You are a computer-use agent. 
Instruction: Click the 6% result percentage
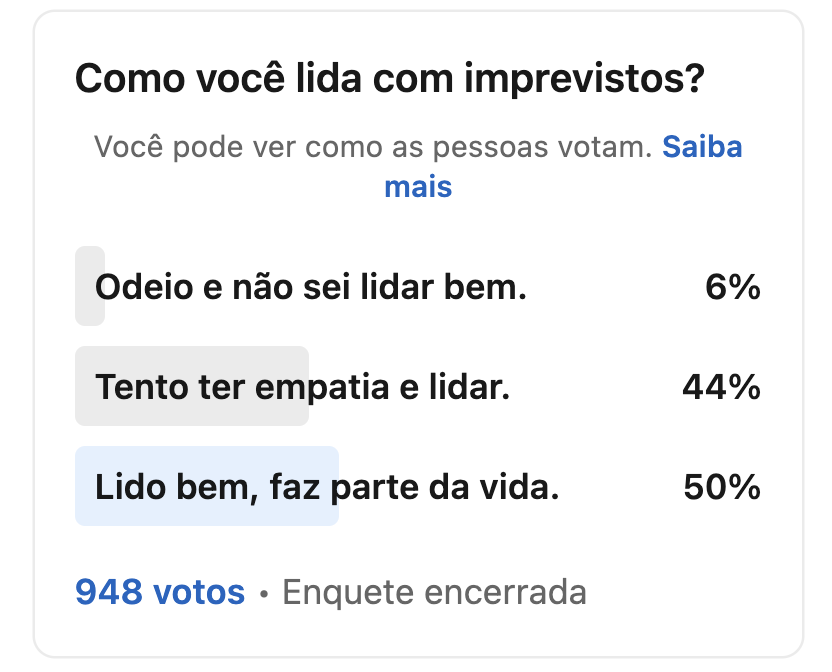[x=732, y=288]
